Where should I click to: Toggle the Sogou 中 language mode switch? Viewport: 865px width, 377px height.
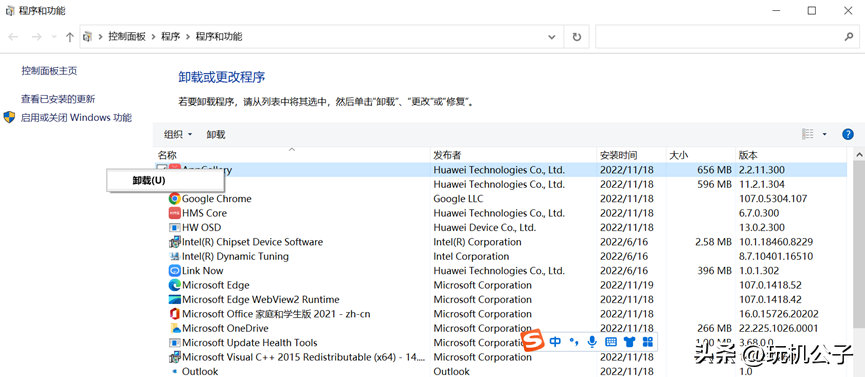point(556,342)
